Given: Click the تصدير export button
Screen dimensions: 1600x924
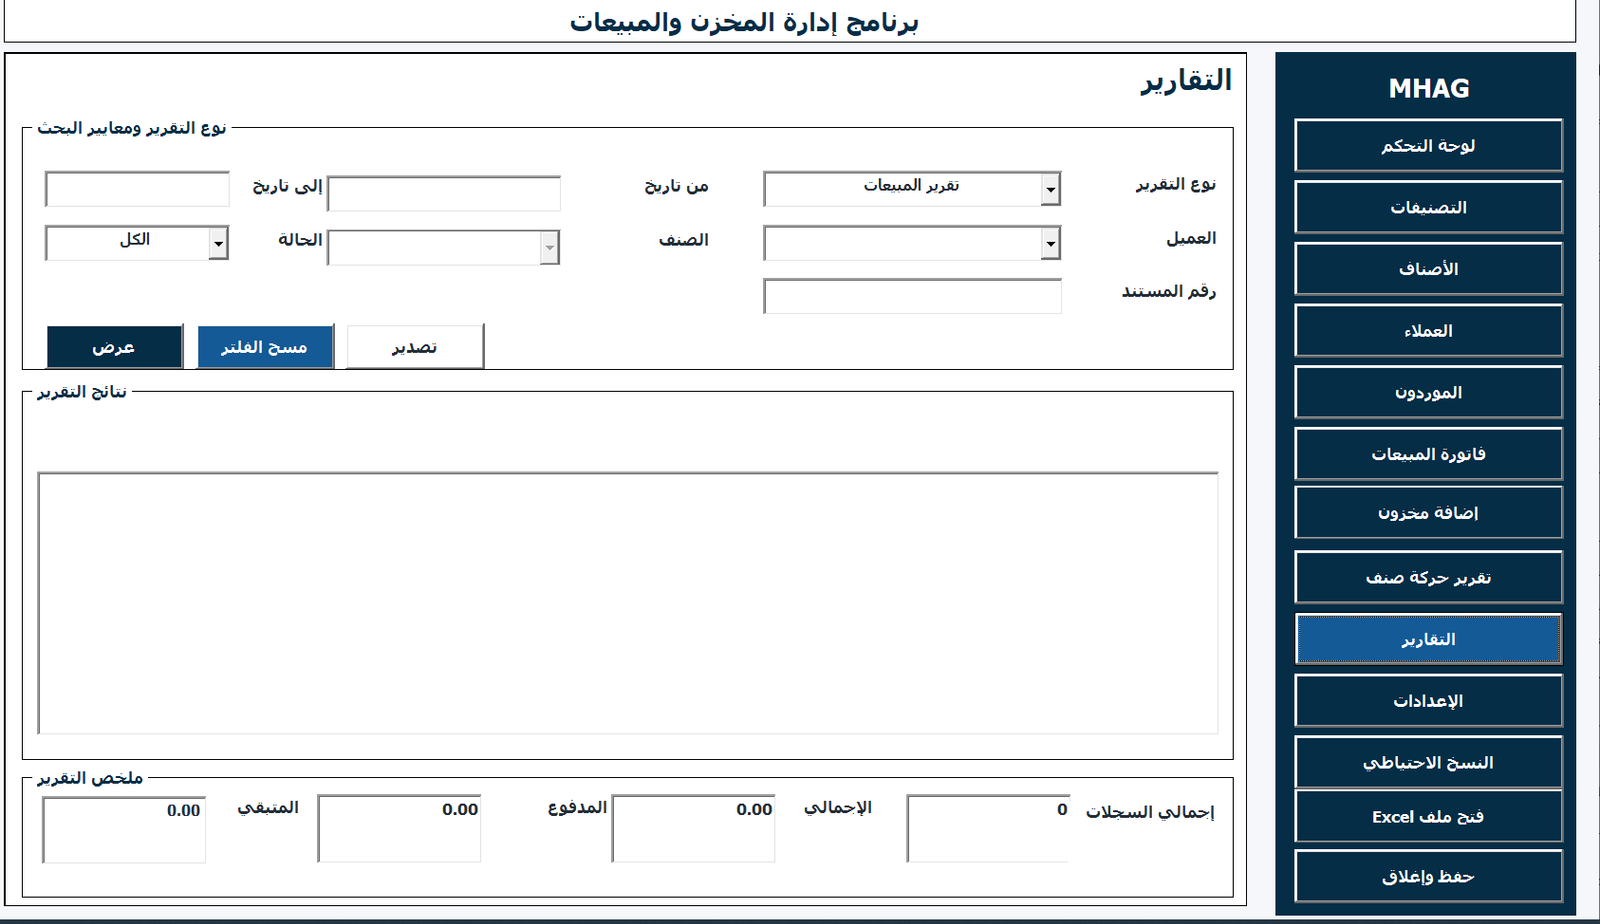Looking at the screenshot, I should [x=415, y=347].
